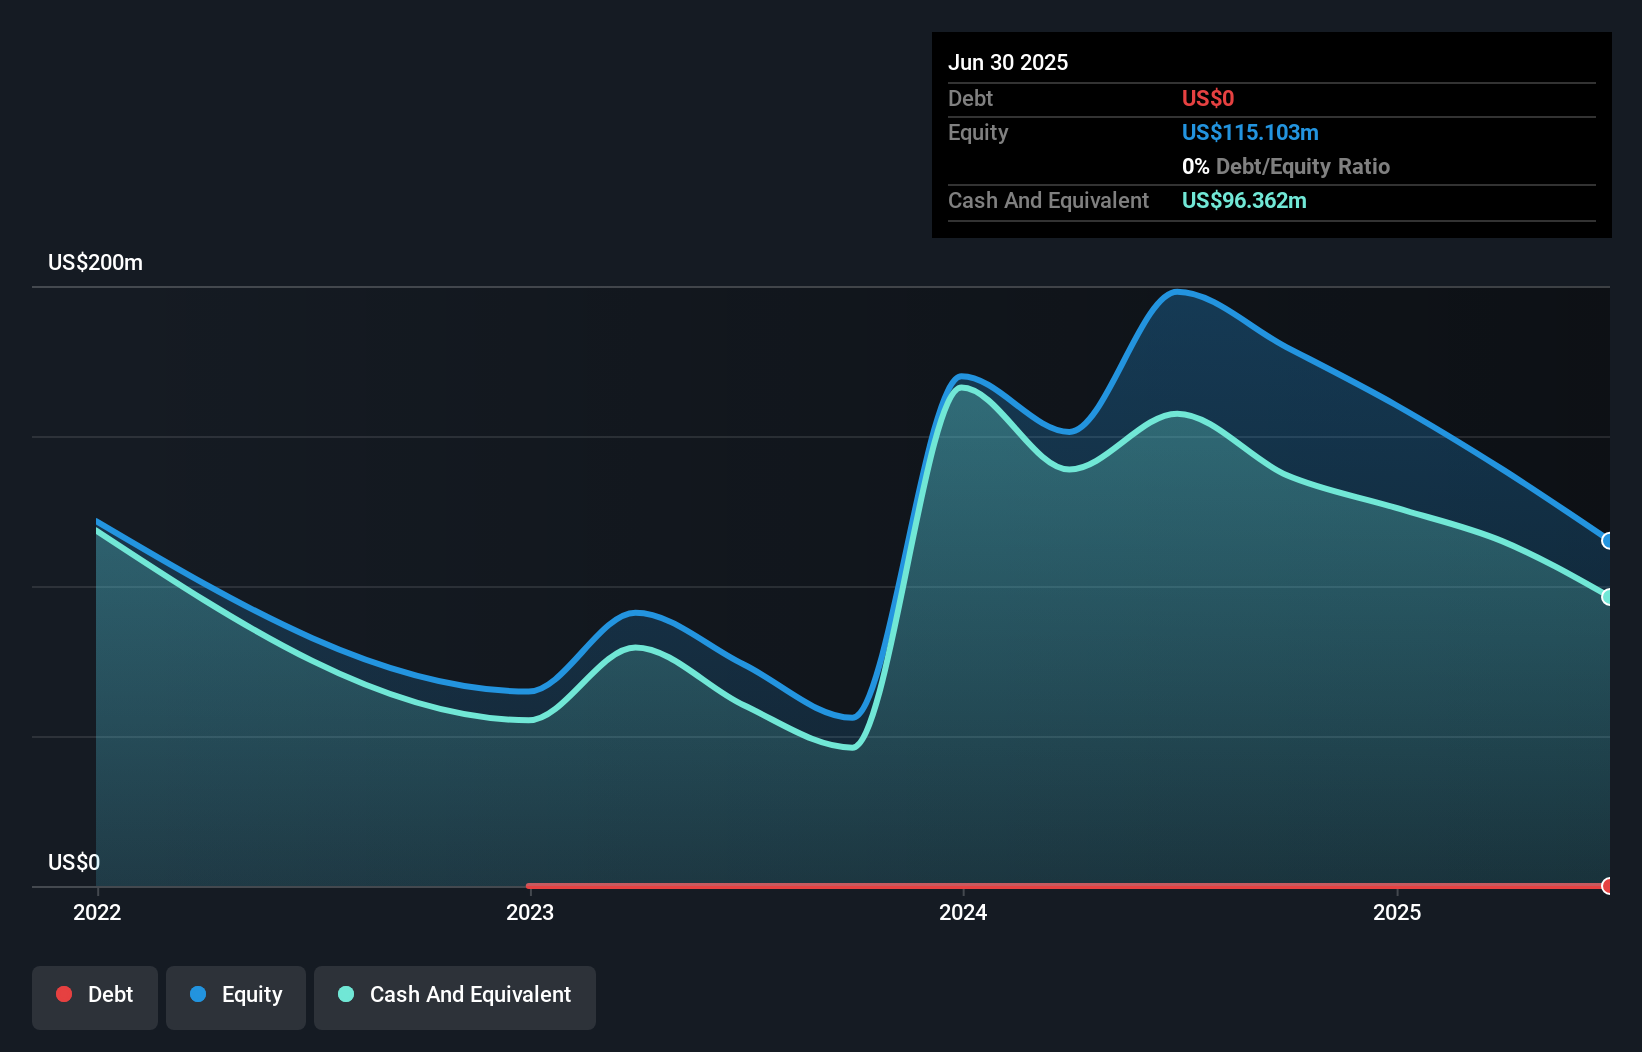
Task: Click the US$200m gridline label
Action: [x=94, y=262]
